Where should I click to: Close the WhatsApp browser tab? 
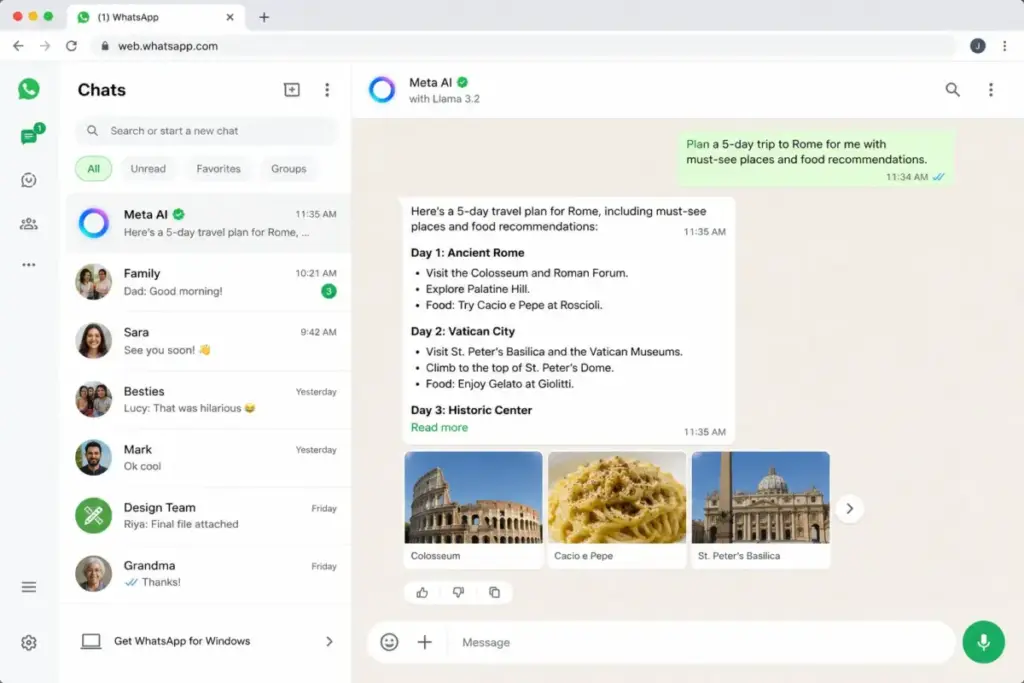(230, 18)
